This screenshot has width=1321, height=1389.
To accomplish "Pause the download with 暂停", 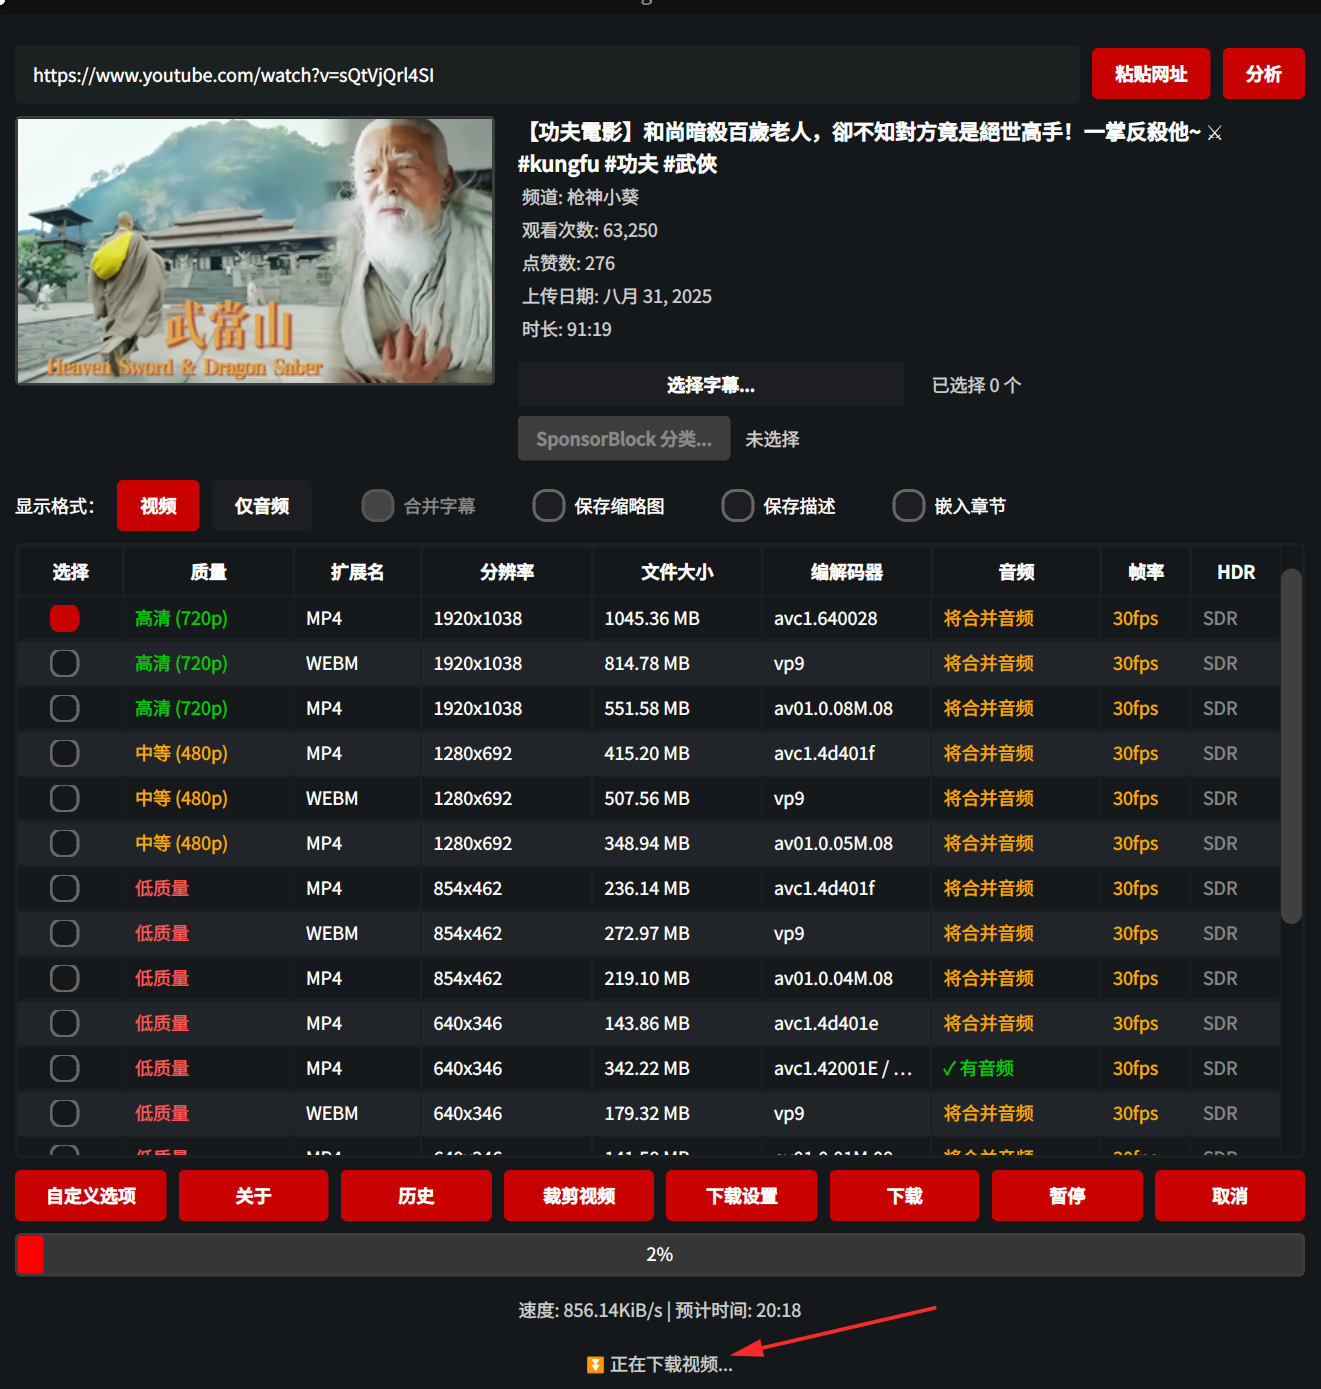I will tap(1067, 1196).
